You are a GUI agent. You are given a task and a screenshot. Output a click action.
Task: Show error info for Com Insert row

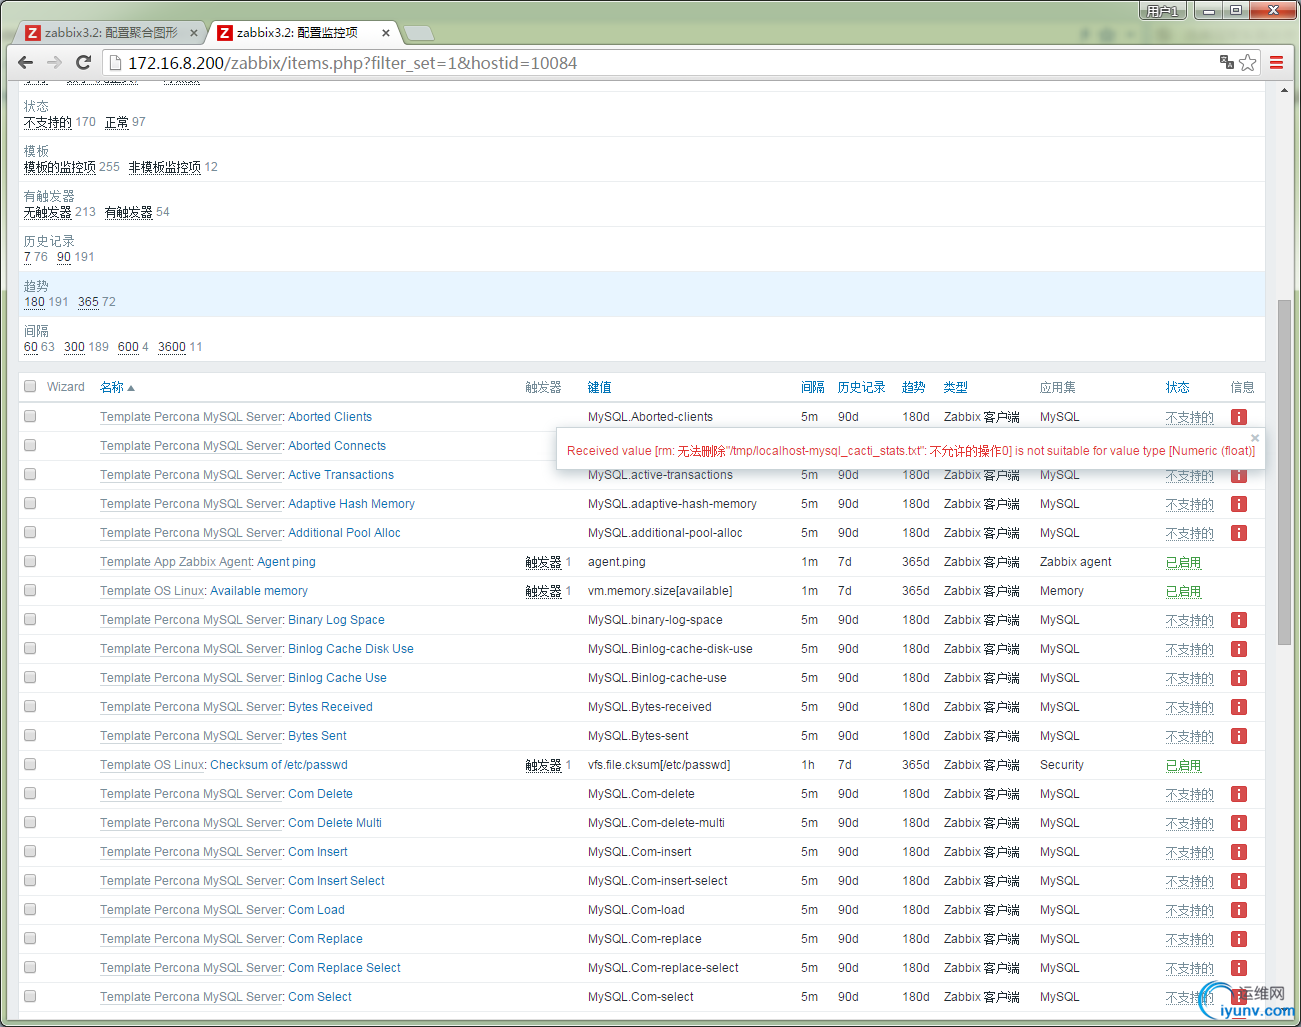tap(1239, 852)
